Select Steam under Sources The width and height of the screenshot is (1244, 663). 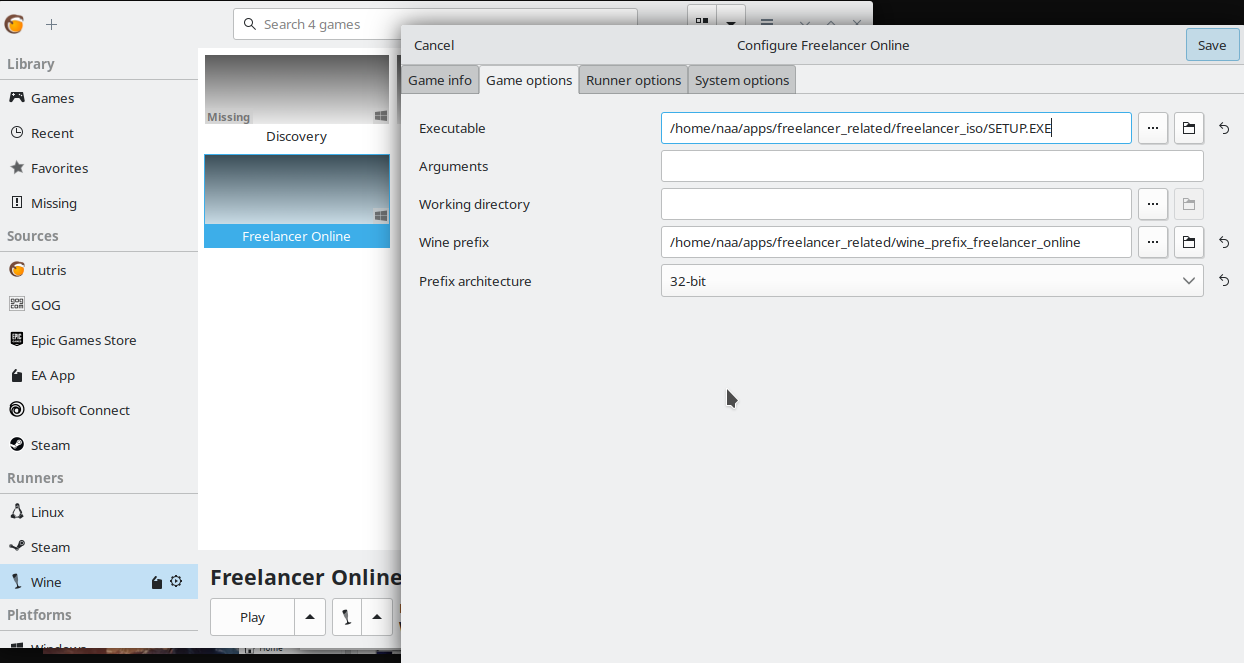(x=99, y=445)
